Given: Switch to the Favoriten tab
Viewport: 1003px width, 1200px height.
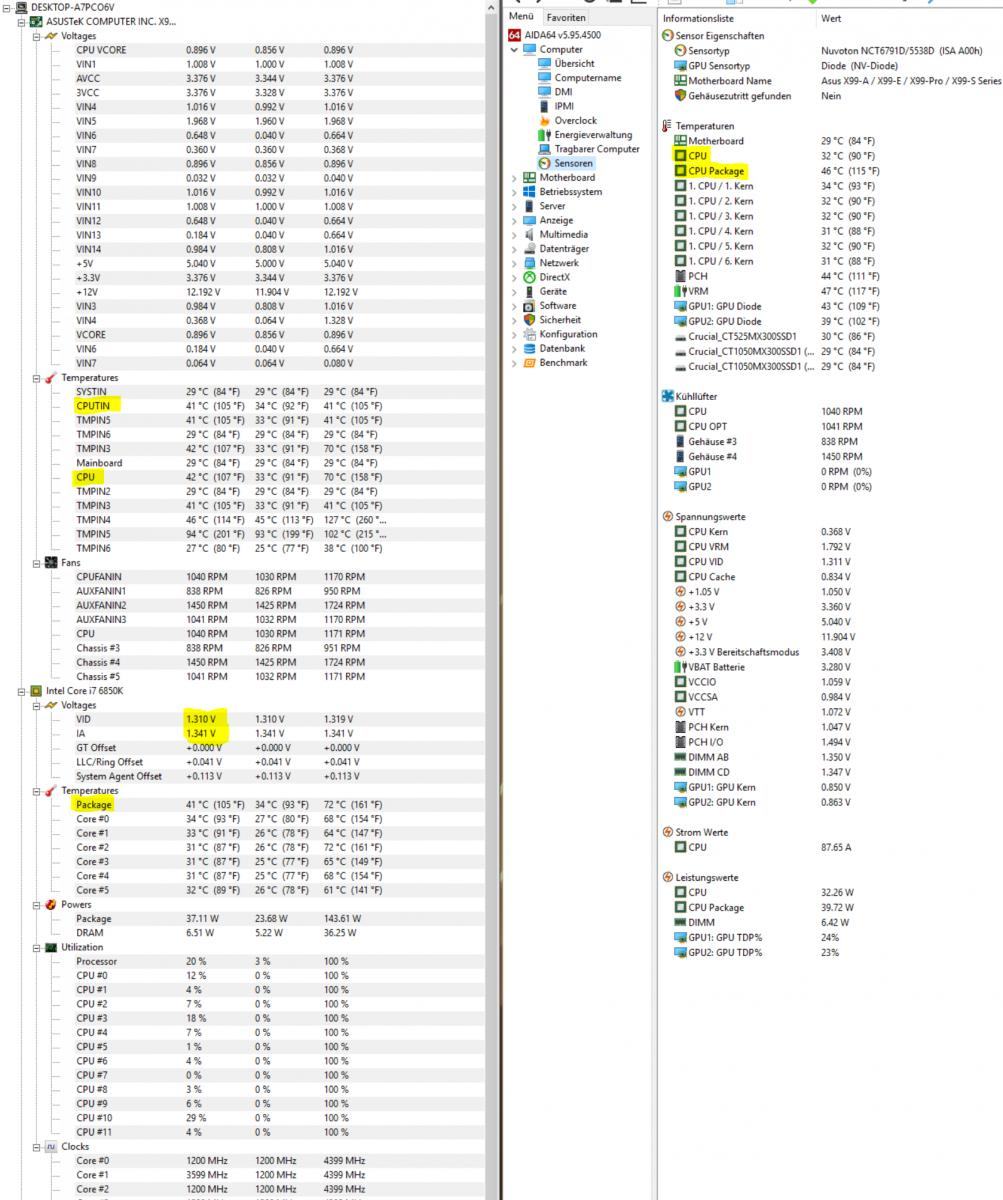Looking at the screenshot, I should pos(564,17).
